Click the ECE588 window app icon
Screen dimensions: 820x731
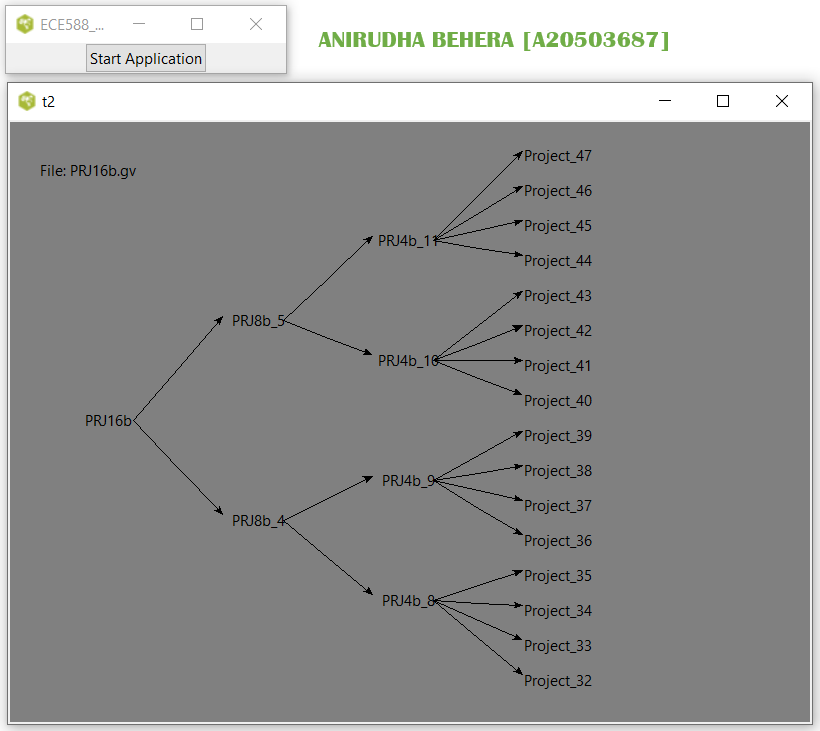click(x=26, y=25)
